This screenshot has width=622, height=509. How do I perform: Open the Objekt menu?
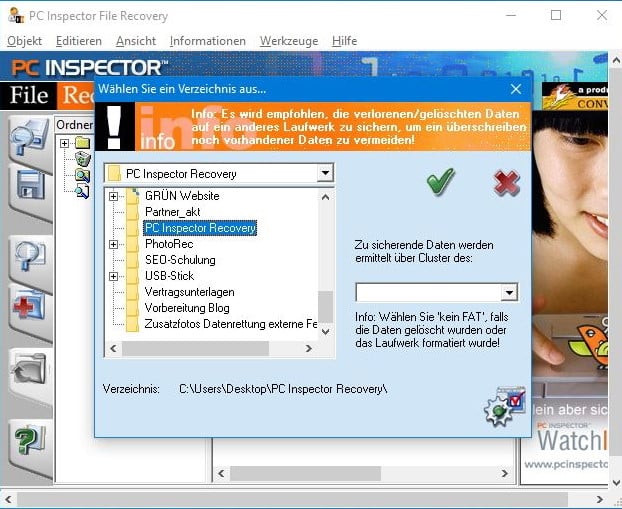tap(24, 41)
